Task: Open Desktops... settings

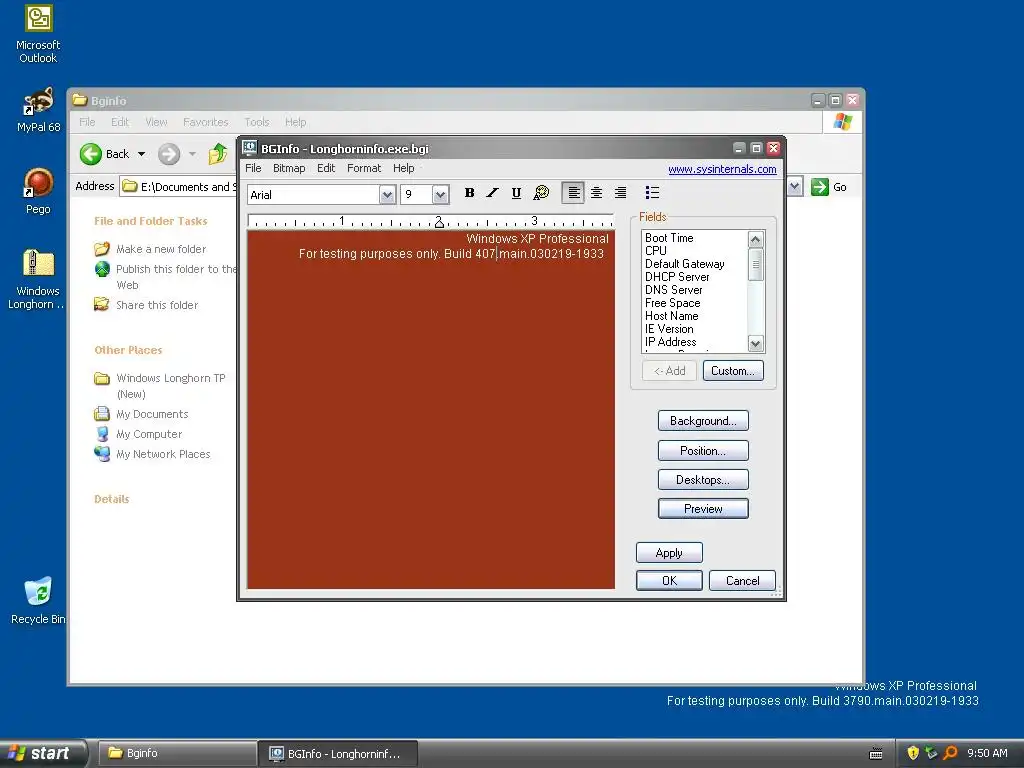Action: pyautogui.click(x=703, y=480)
